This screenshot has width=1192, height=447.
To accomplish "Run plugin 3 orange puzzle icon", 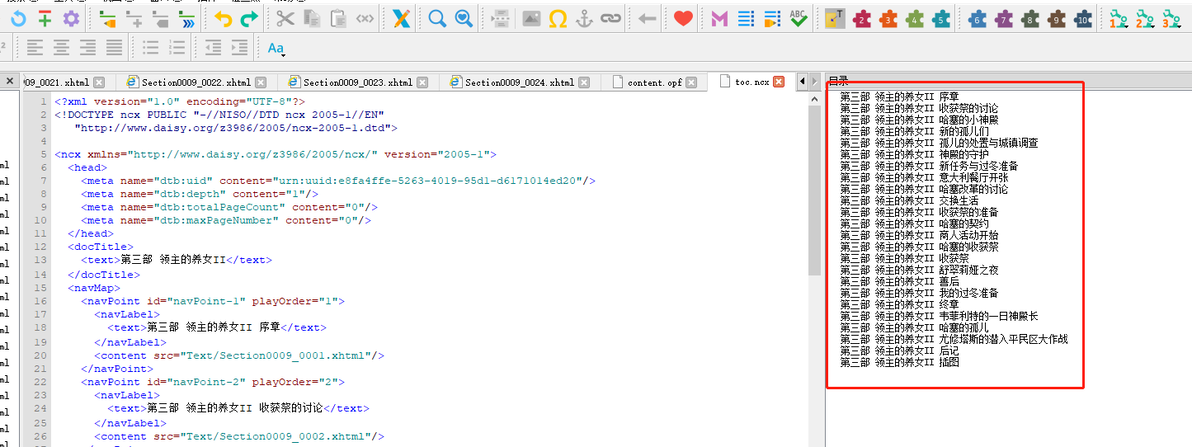I will (x=888, y=20).
